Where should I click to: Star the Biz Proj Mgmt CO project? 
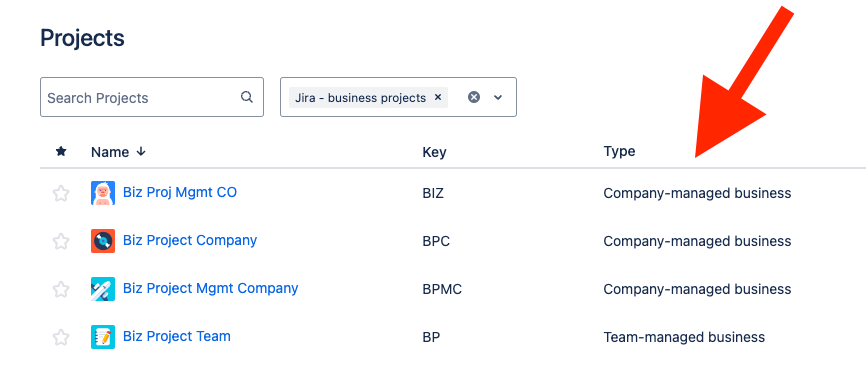(x=61, y=193)
